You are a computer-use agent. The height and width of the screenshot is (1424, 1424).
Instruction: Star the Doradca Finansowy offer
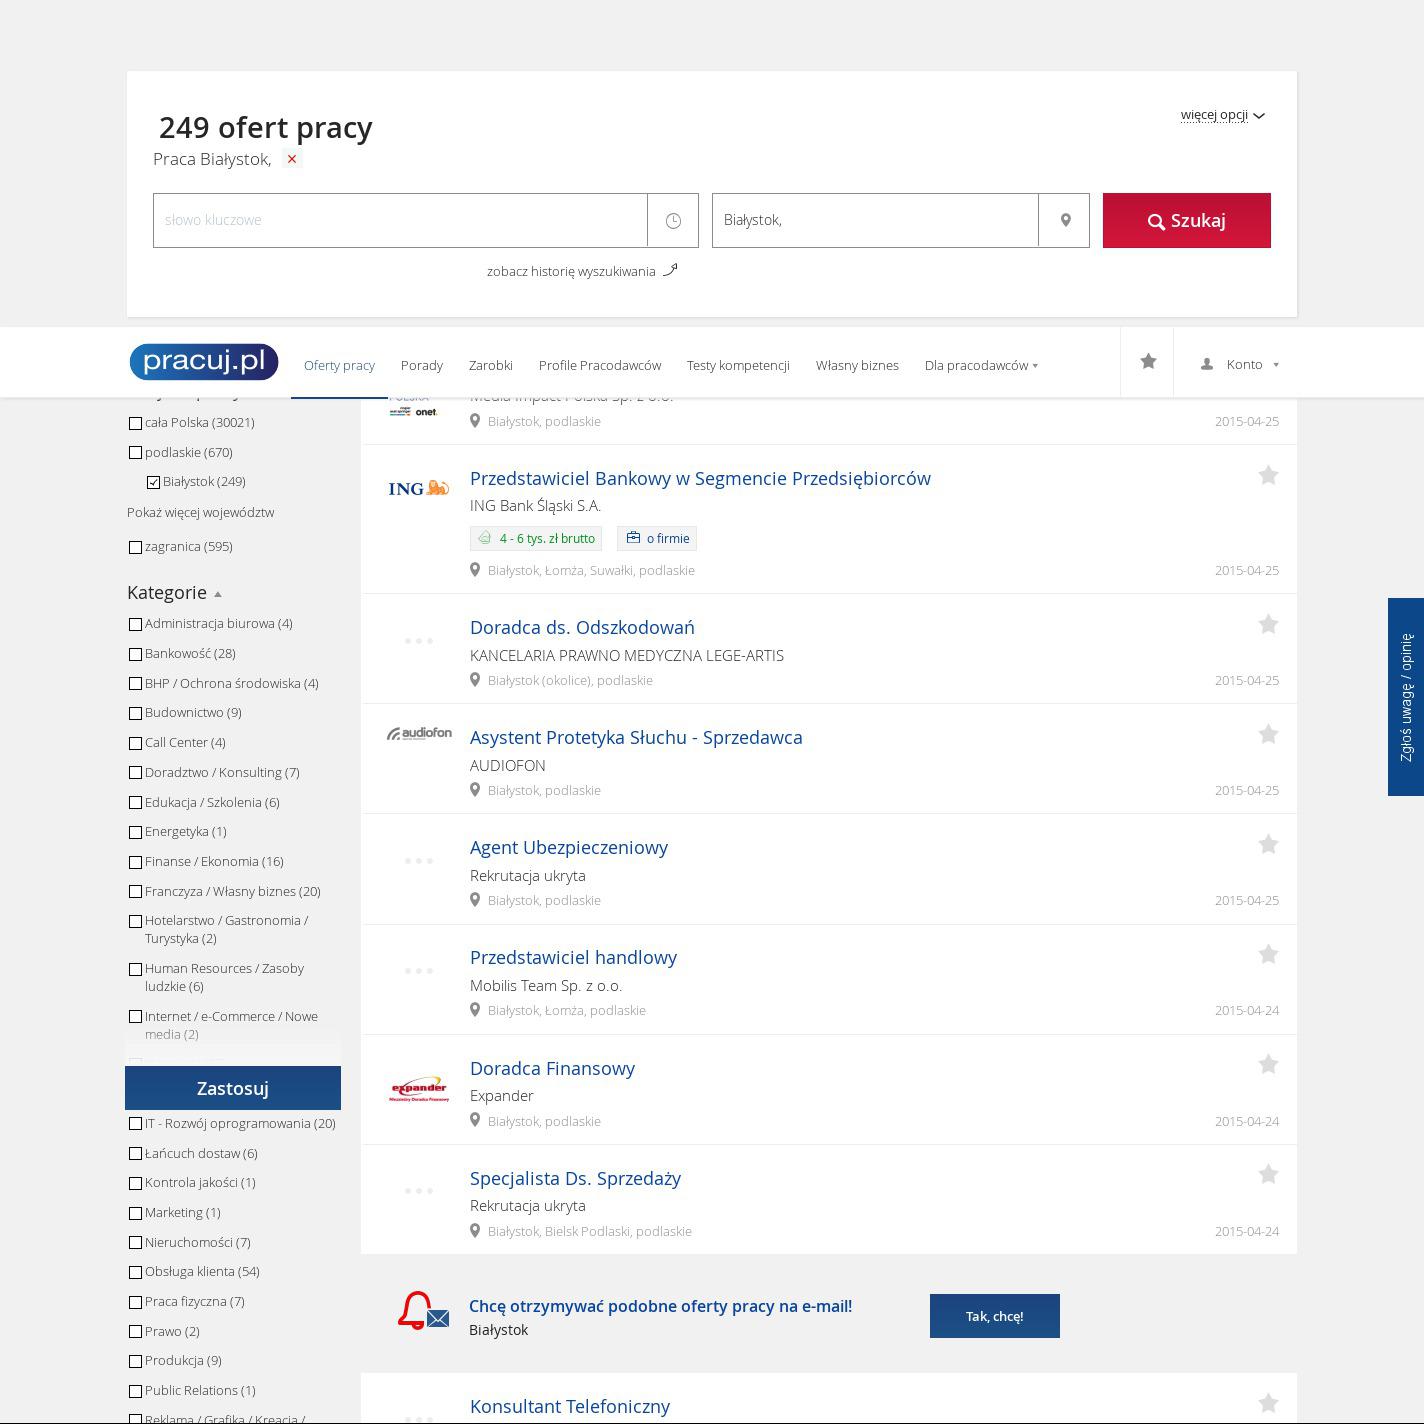point(1268,1064)
